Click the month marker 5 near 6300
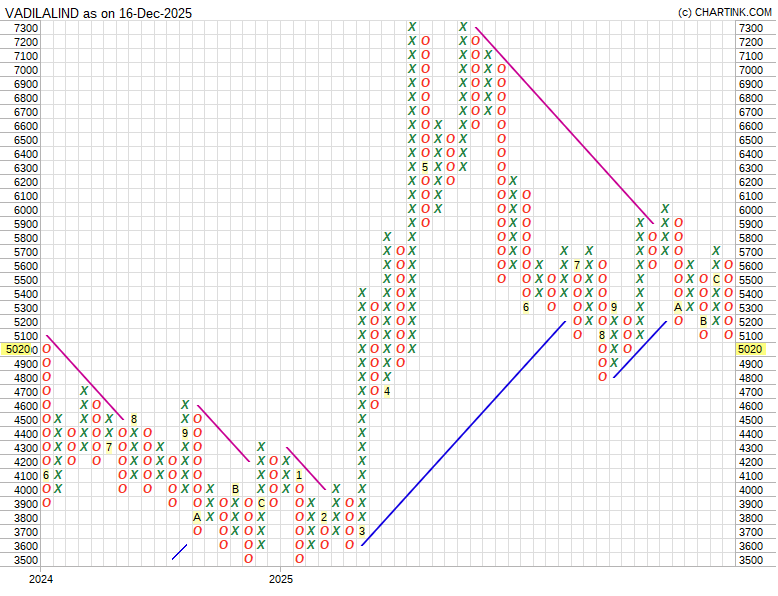Image resolution: width=778 pixels, height=596 pixels. 425,167
